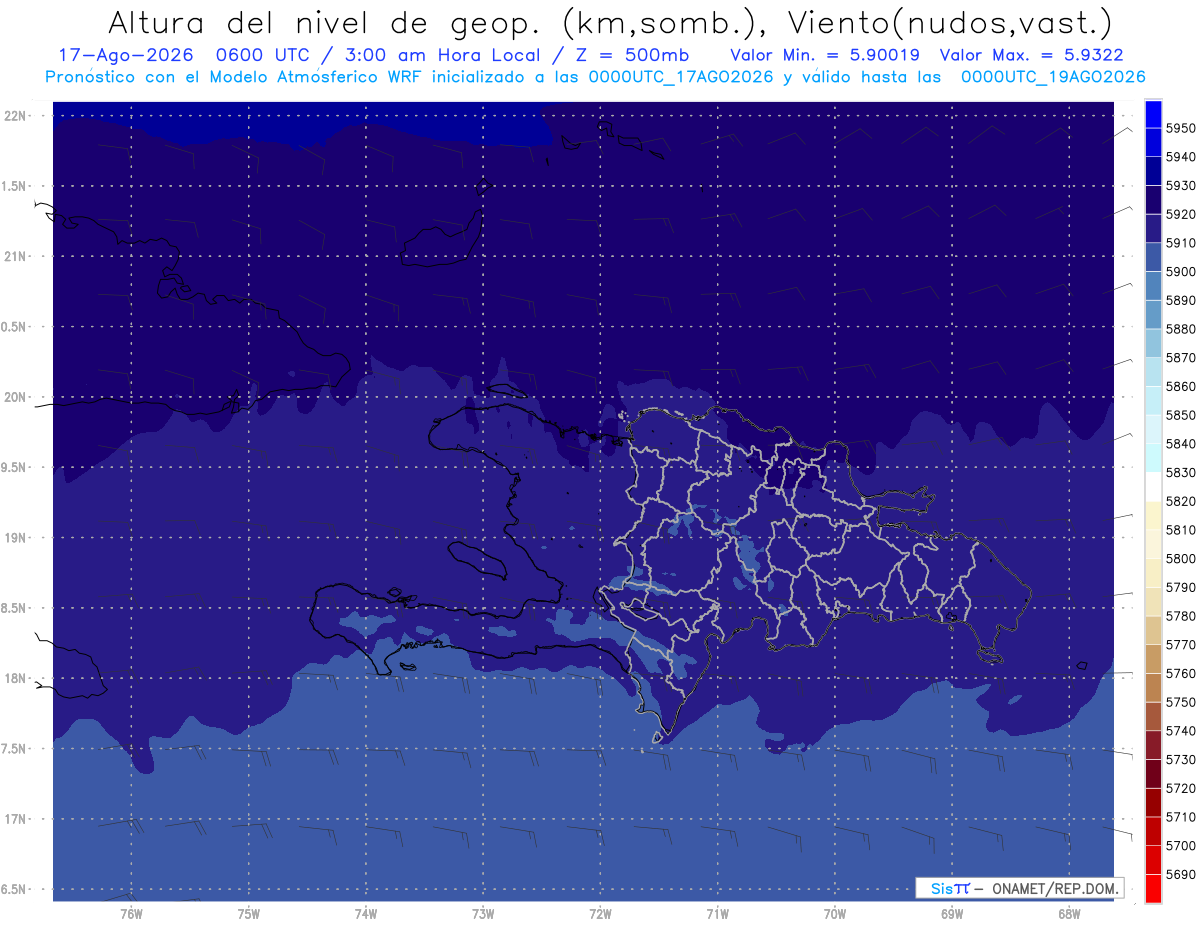
Task: Click the '22N' latitude label
Action: (x=16, y=115)
